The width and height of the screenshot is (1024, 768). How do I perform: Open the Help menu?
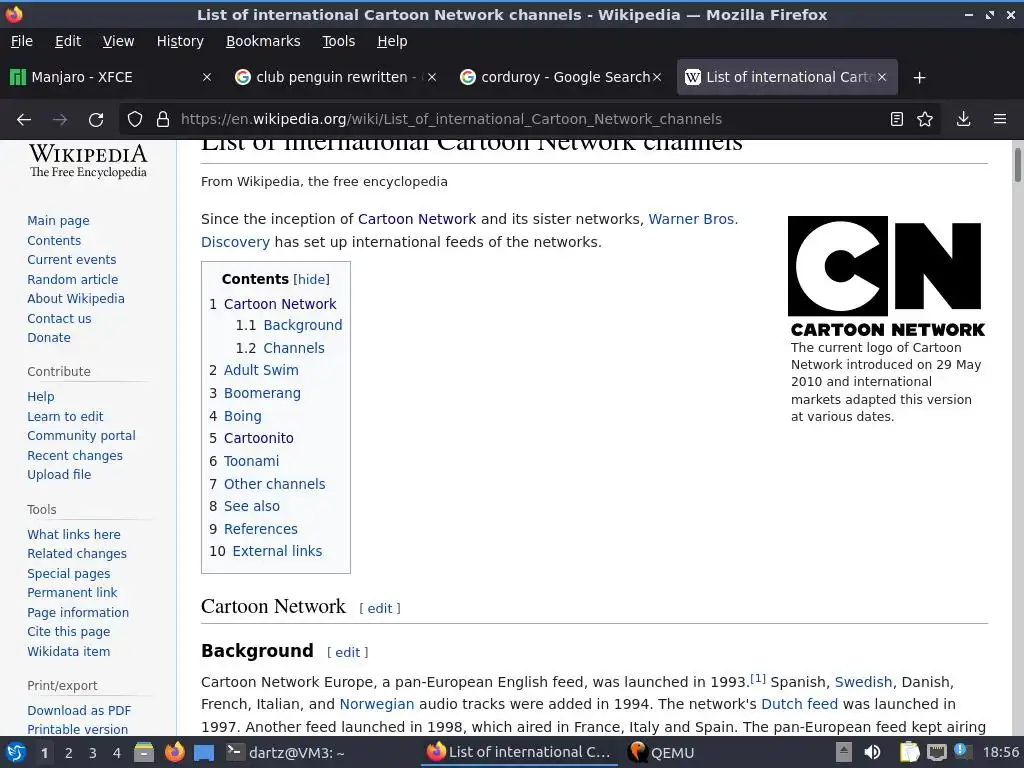click(392, 41)
